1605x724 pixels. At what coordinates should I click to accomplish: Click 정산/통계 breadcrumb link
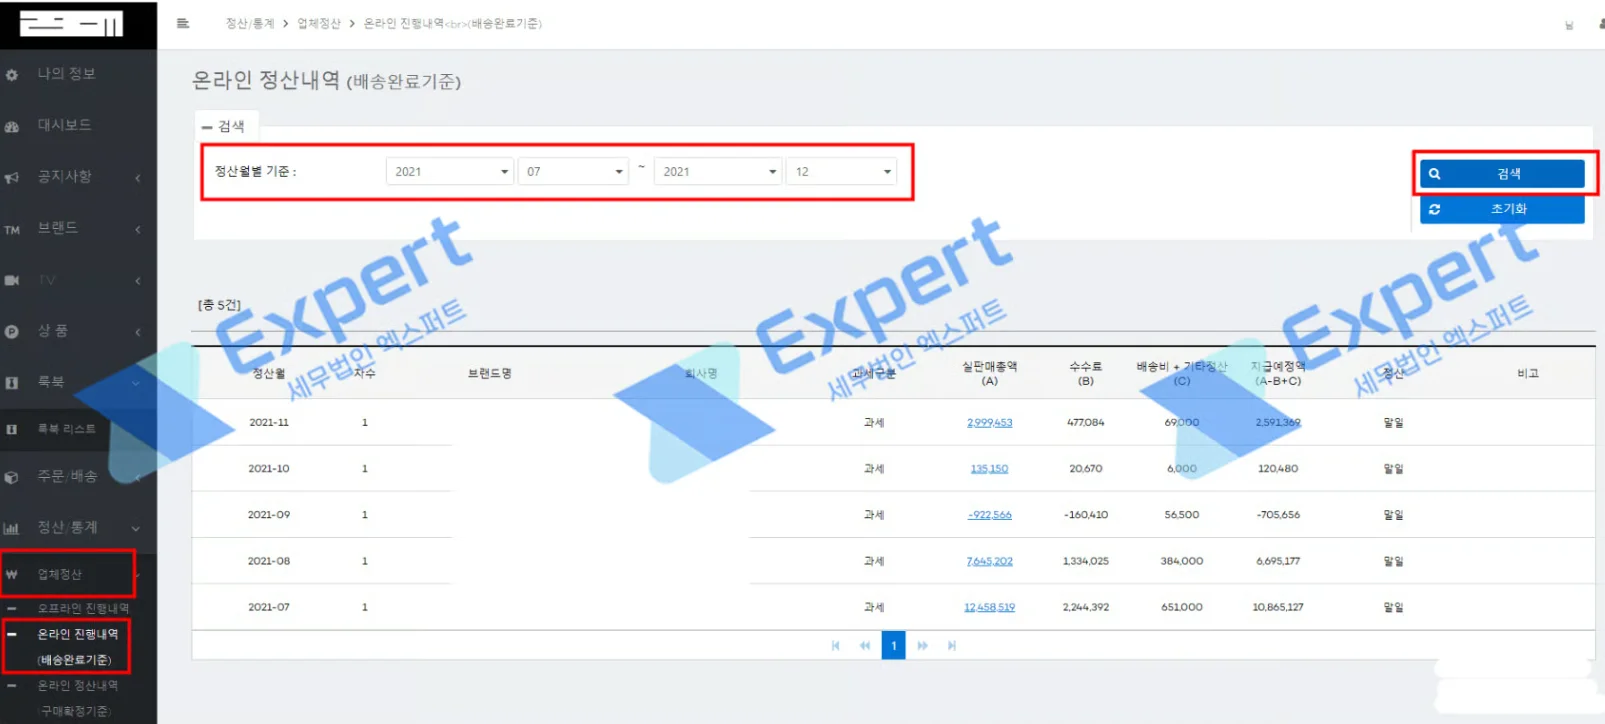click(x=250, y=24)
